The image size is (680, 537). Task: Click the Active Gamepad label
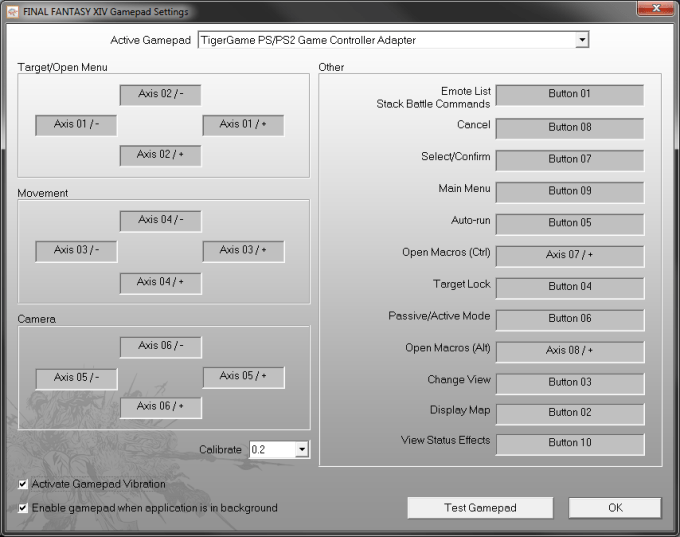[150, 40]
